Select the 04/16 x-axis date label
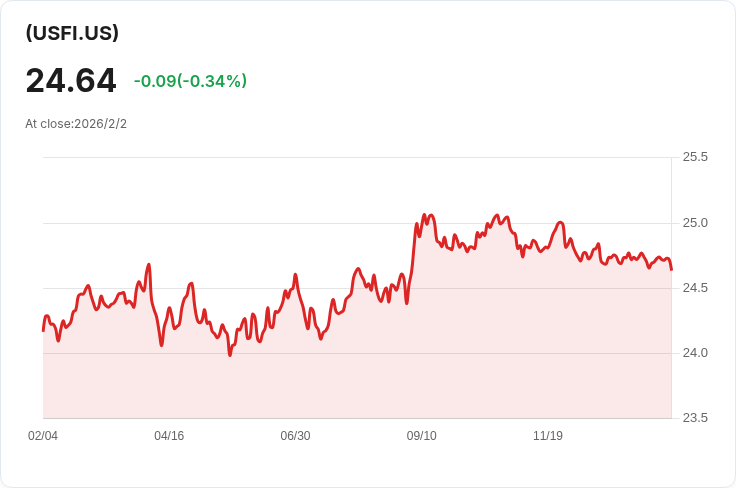 [x=169, y=436]
